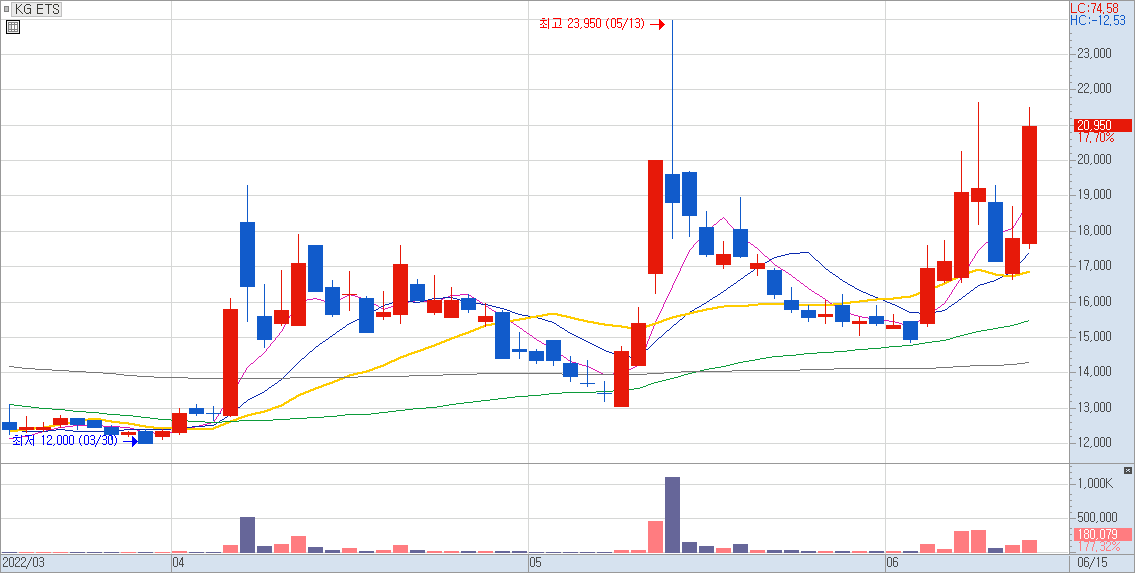Image resolution: width=1135 pixels, height=573 pixels.
Task: Open the data table grid icon
Action: tap(12, 27)
